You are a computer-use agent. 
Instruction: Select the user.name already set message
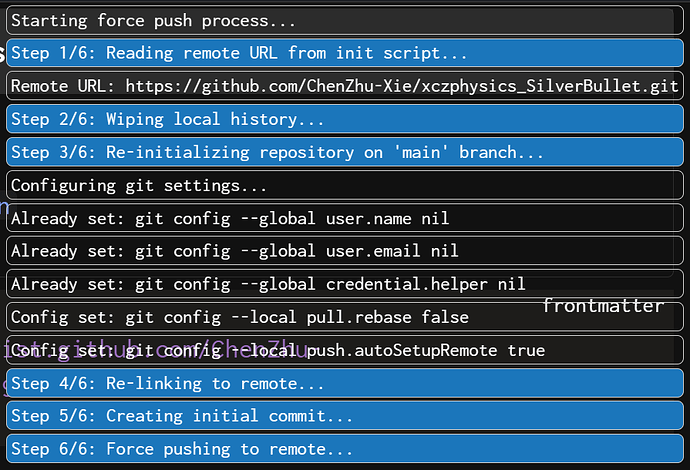pos(230,218)
